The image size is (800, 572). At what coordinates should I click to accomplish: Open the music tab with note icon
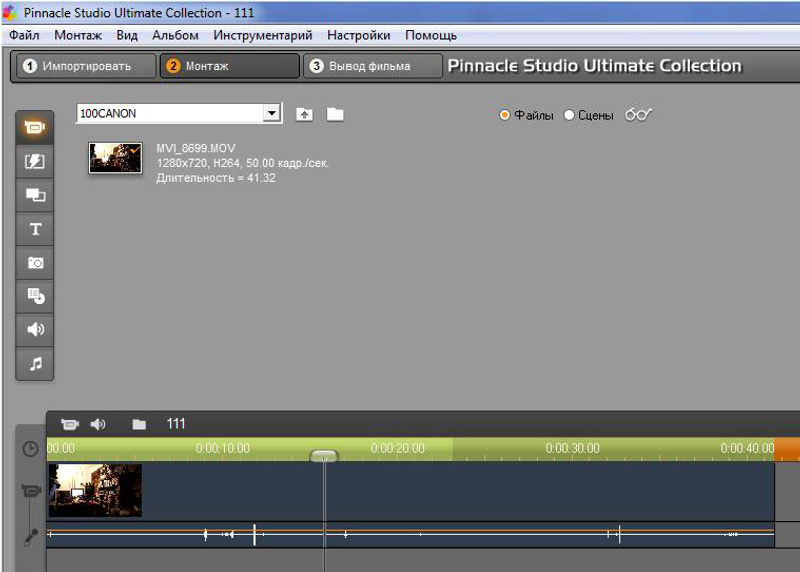click(x=36, y=363)
